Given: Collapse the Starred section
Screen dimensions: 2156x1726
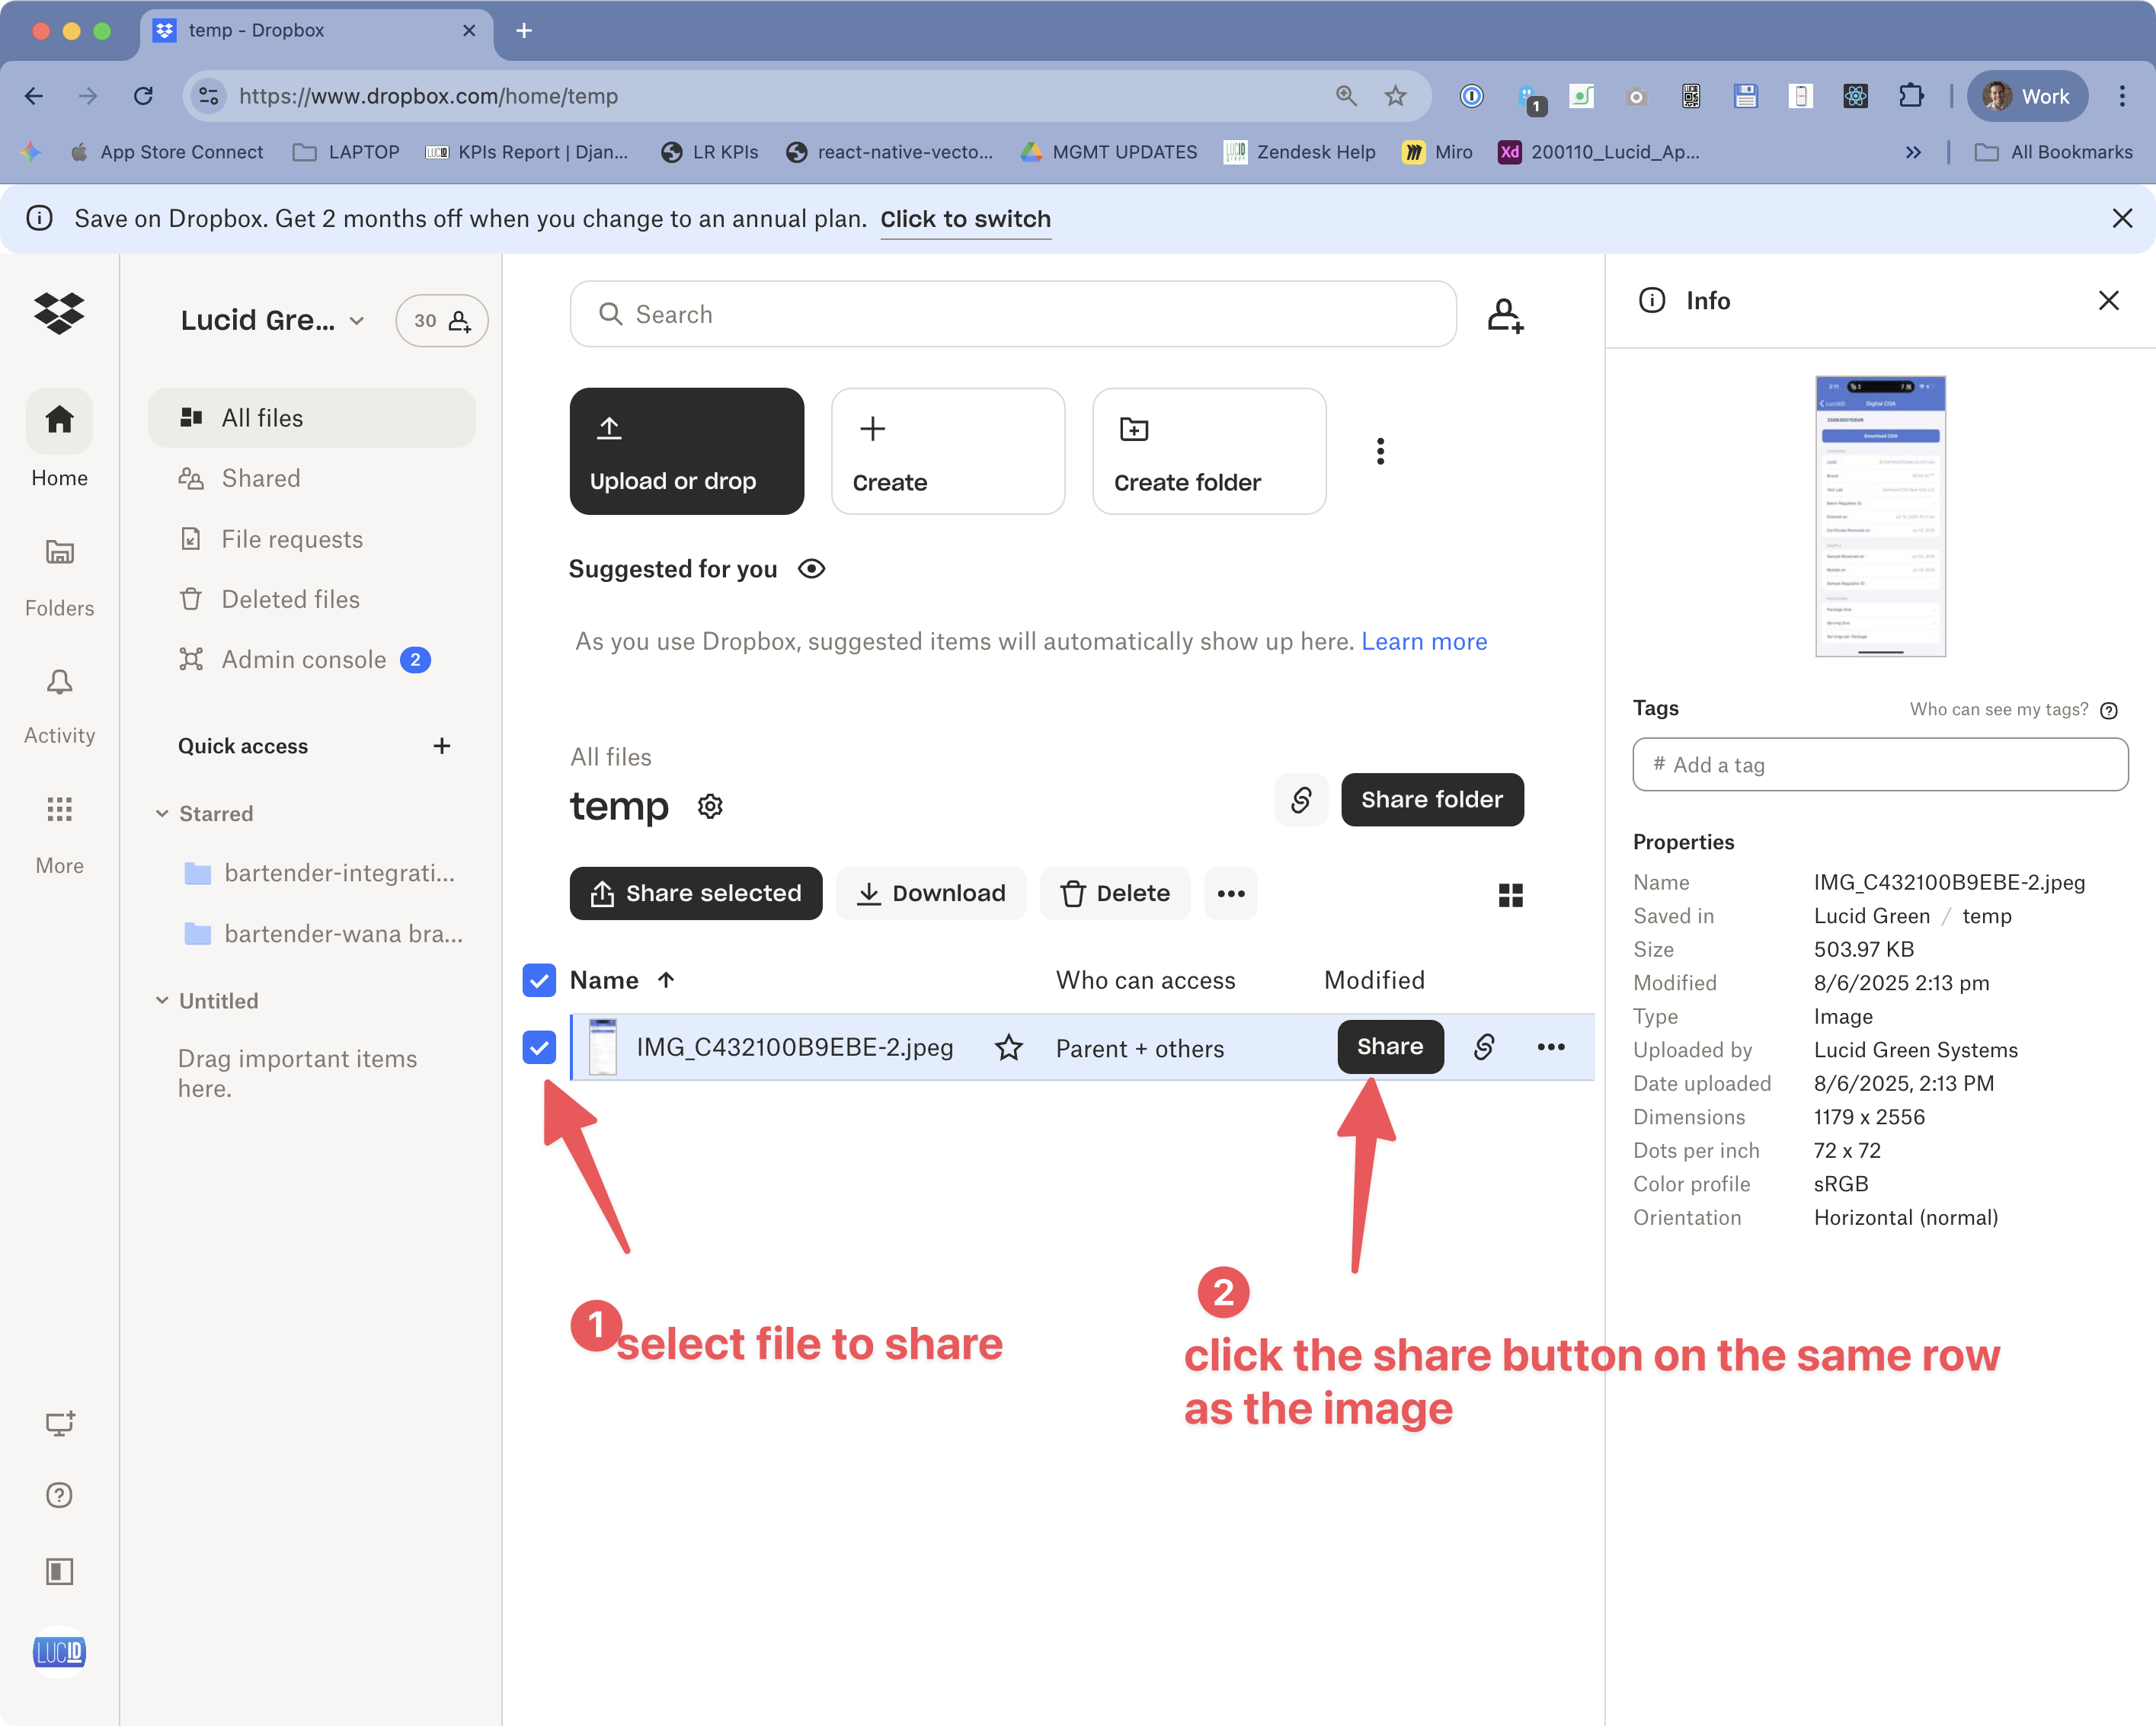Looking at the screenshot, I should 163,813.
